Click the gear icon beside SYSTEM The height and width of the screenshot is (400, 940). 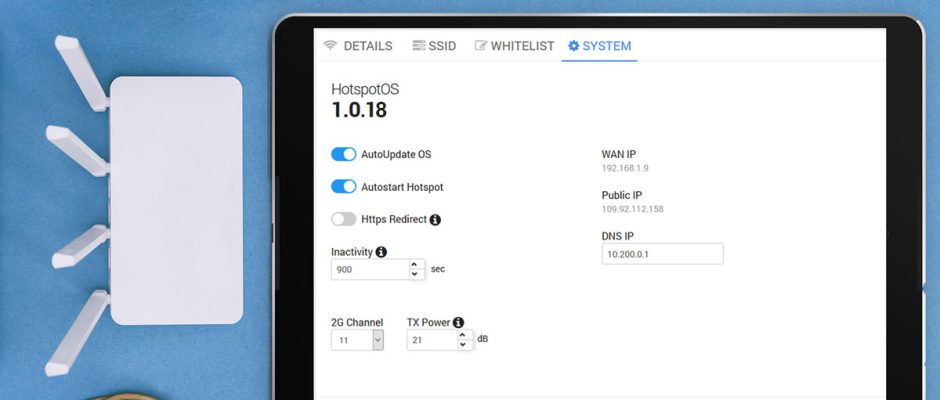coord(574,46)
